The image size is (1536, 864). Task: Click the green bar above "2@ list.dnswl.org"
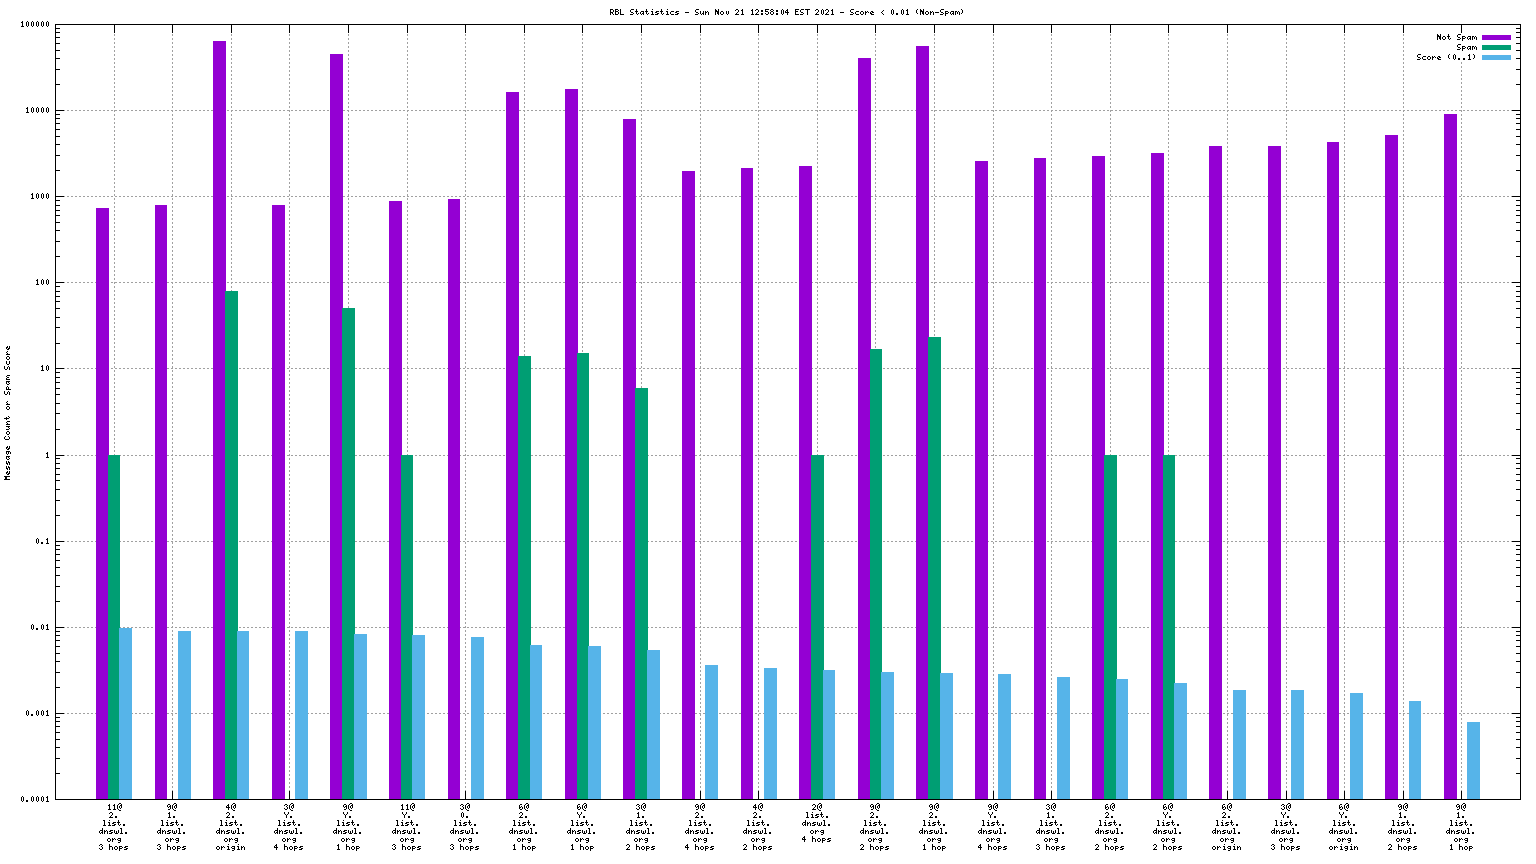tap(817, 627)
